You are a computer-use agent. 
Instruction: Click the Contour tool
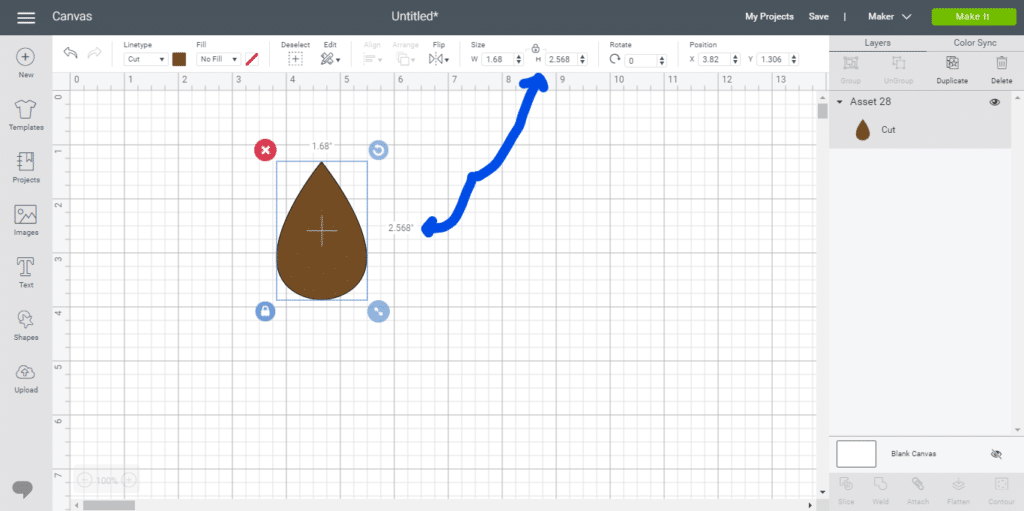[x=1000, y=485]
